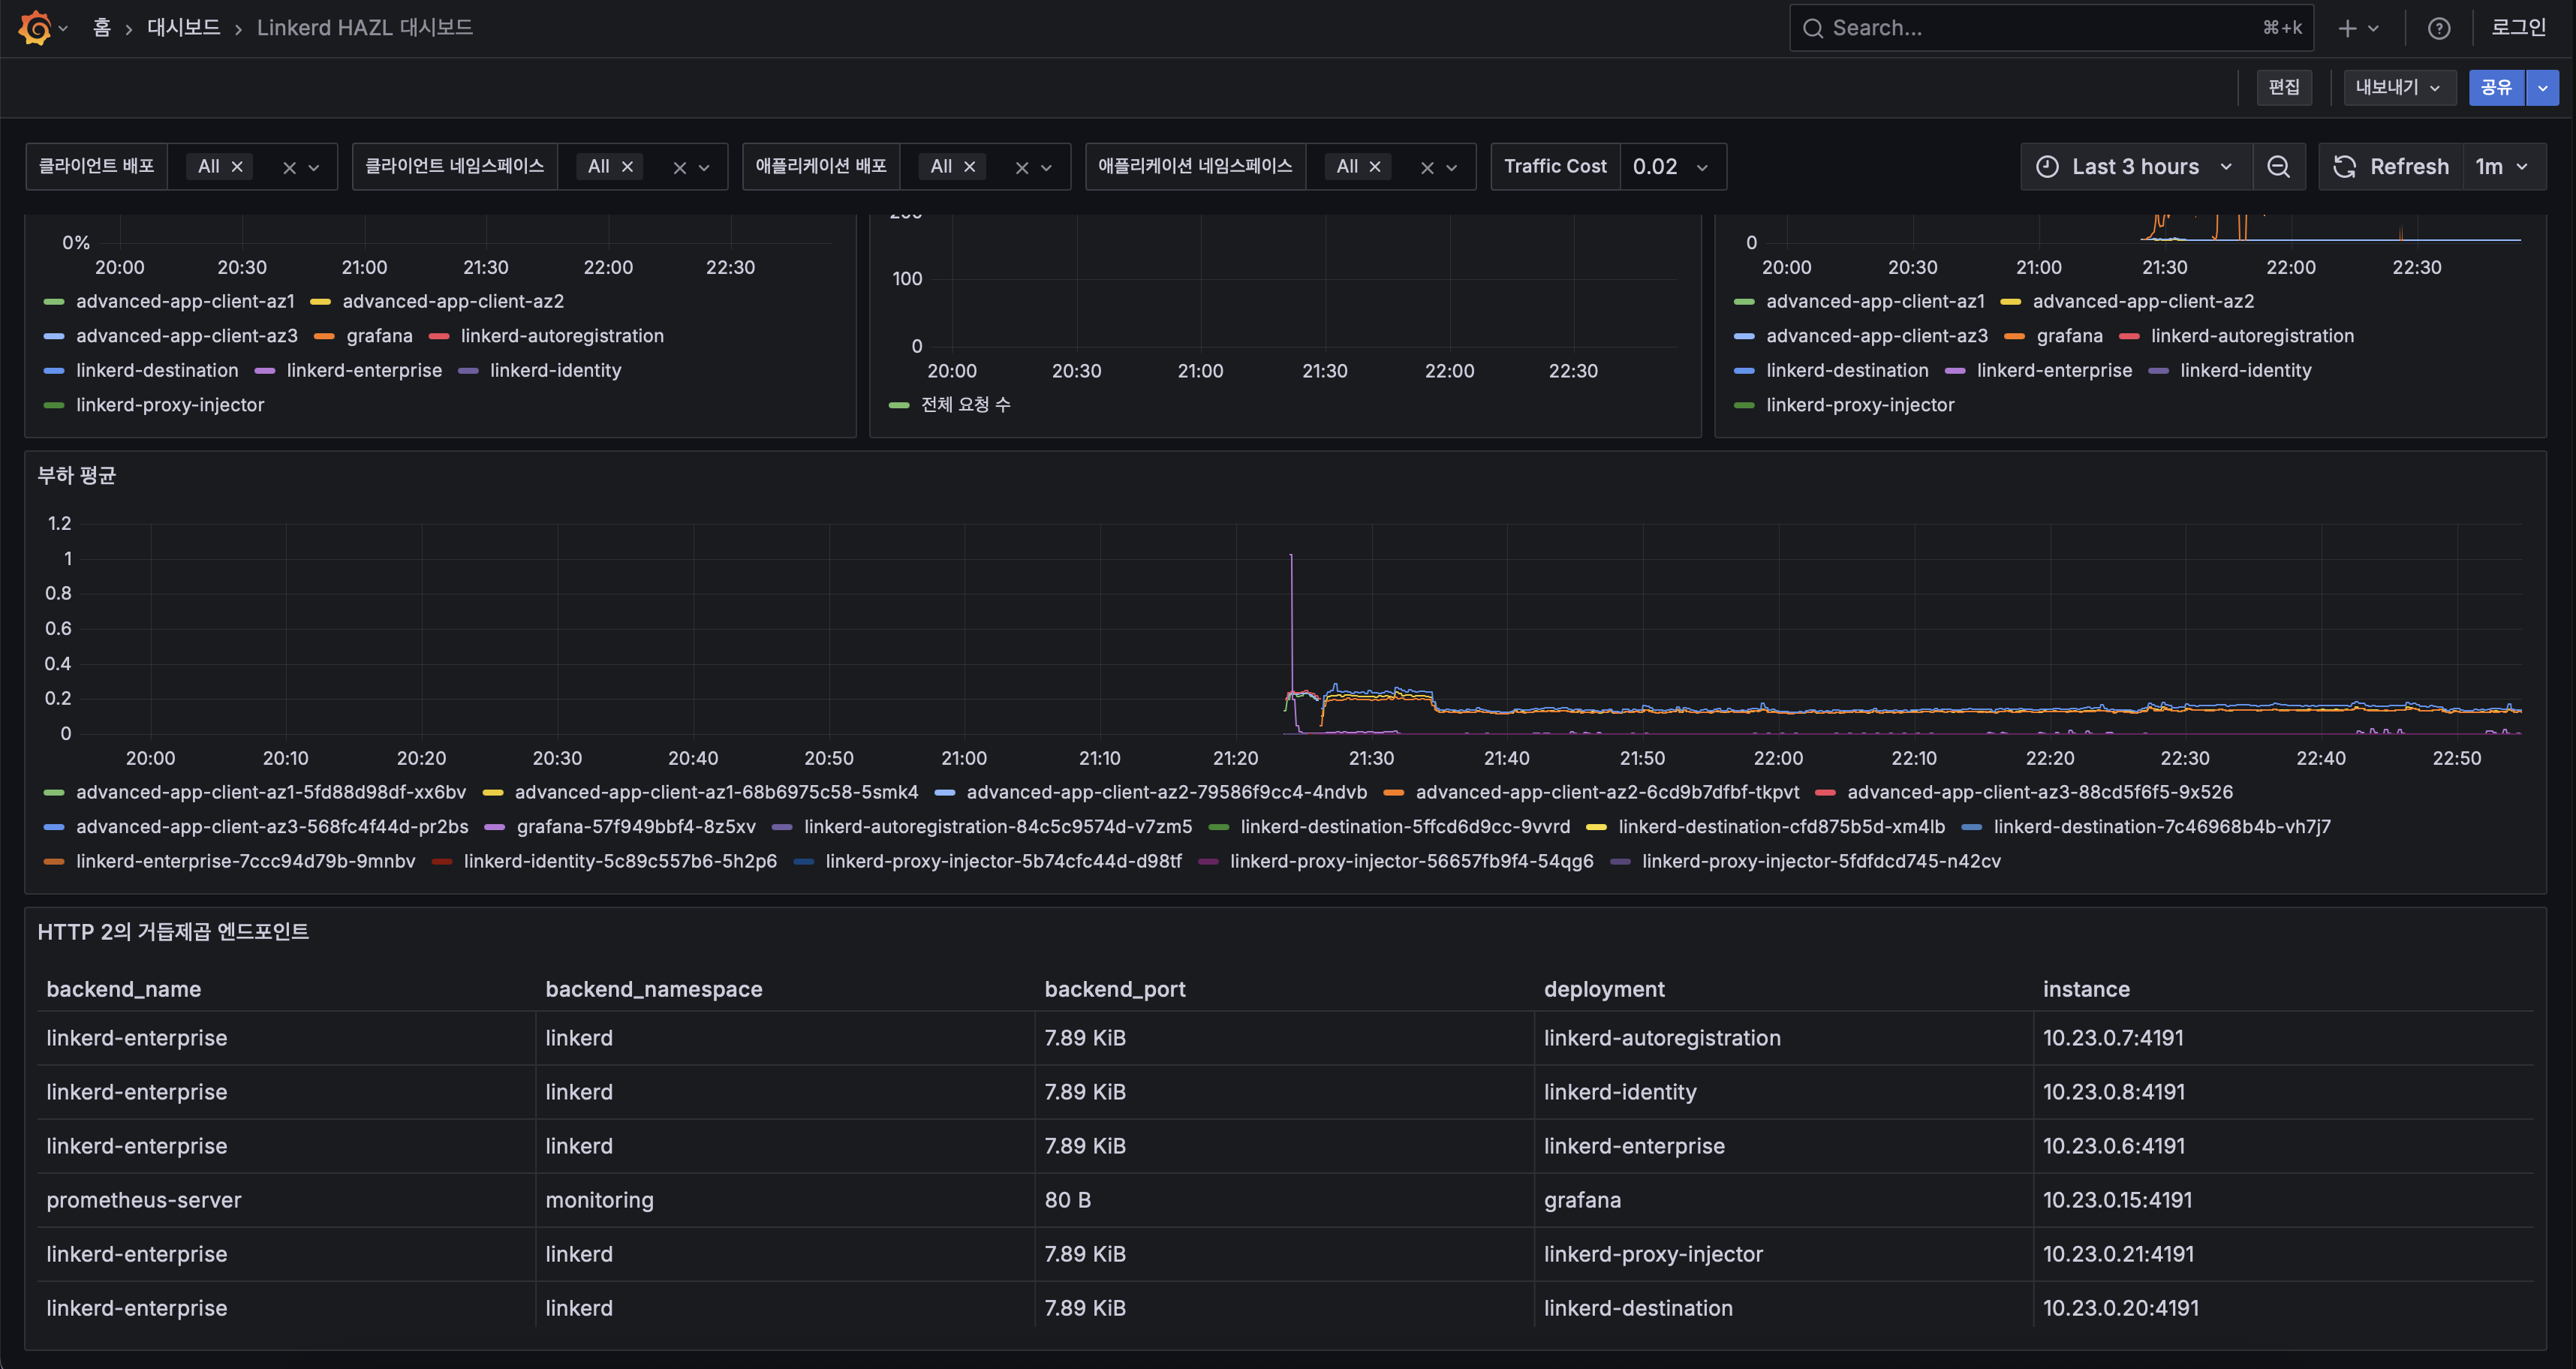Click the plus add new icon
The width and height of the screenshot is (2576, 1369).
point(2347,28)
